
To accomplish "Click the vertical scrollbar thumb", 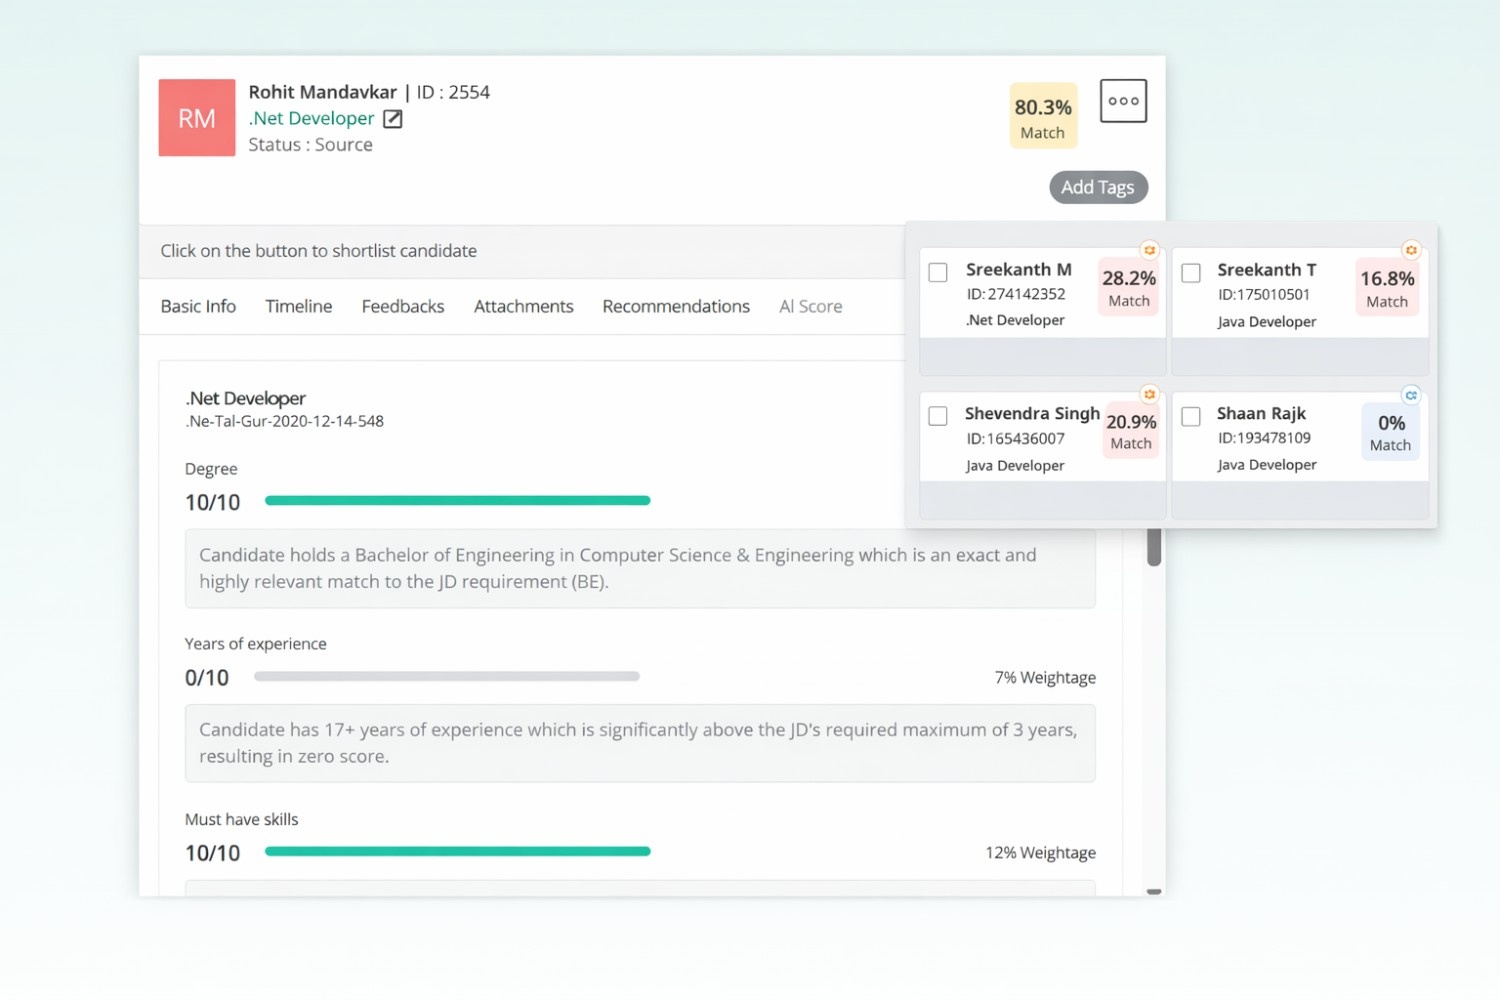I will (x=1154, y=547).
